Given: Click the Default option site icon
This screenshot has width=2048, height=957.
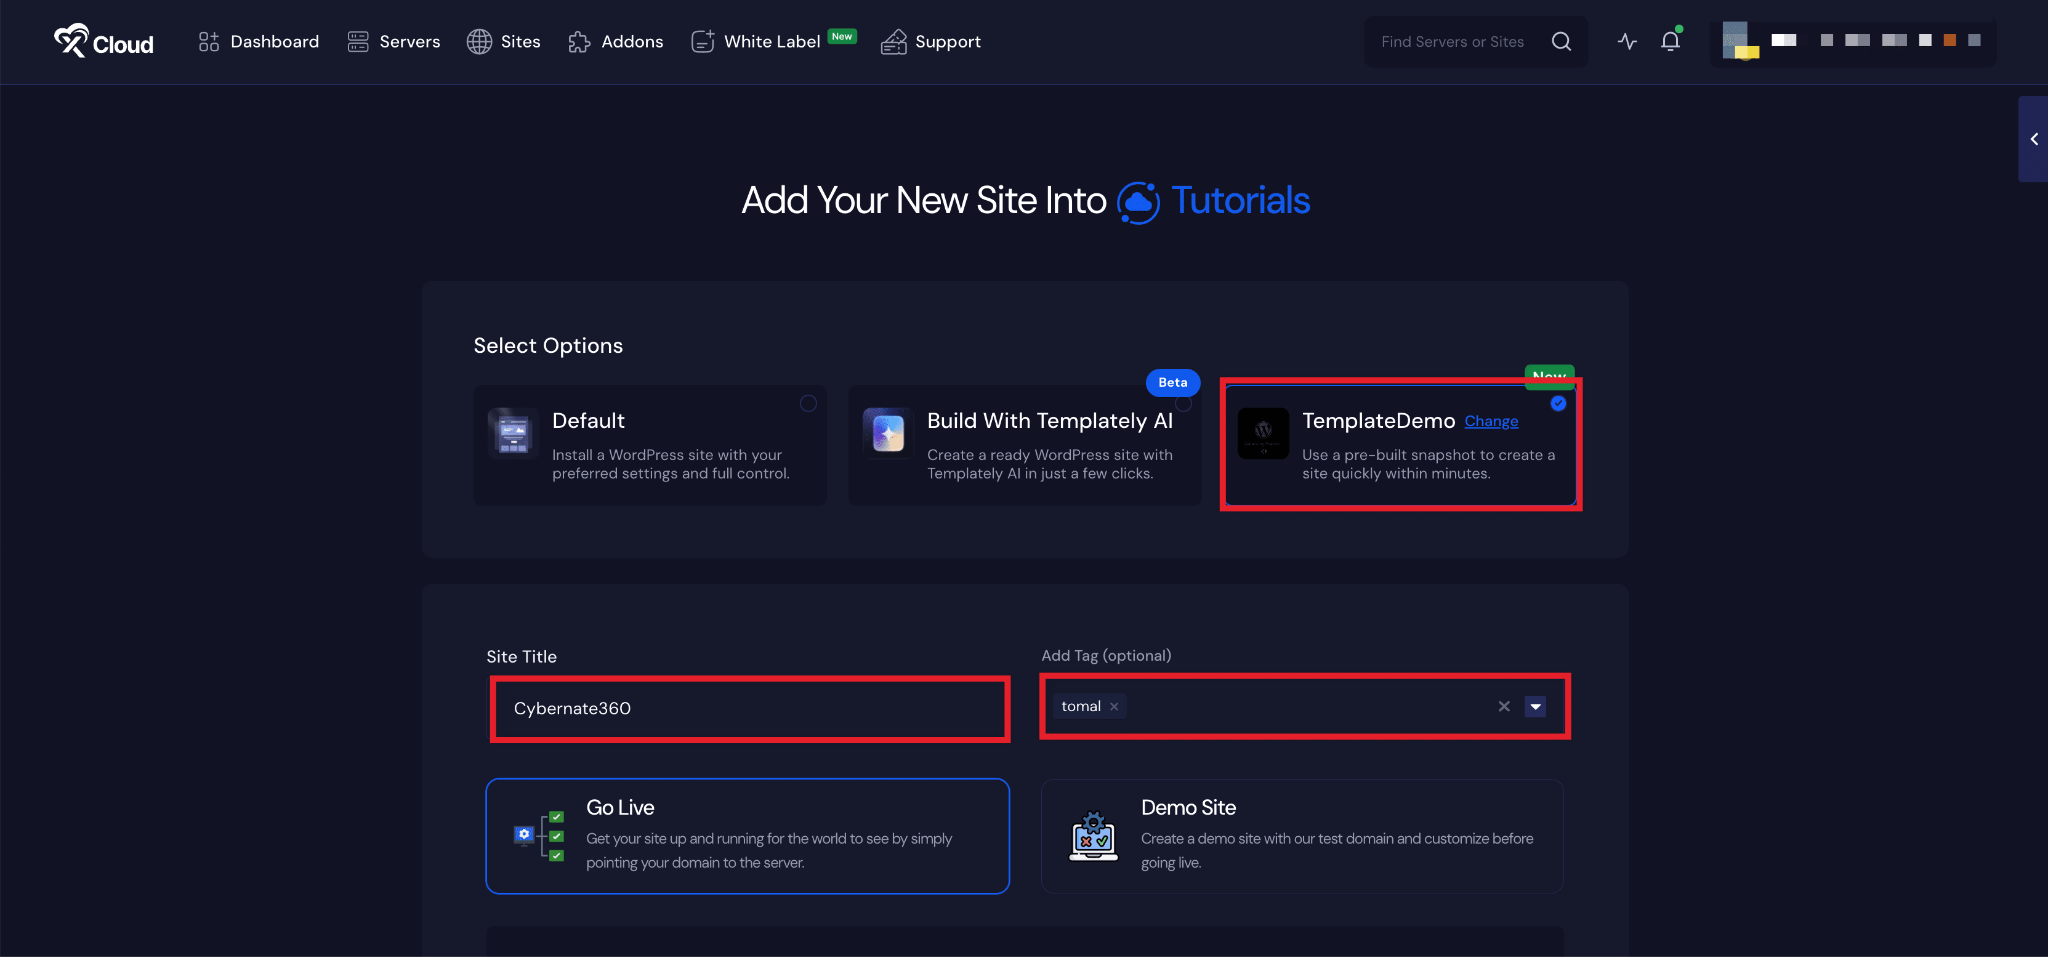Looking at the screenshot, I should click(513, 433).
